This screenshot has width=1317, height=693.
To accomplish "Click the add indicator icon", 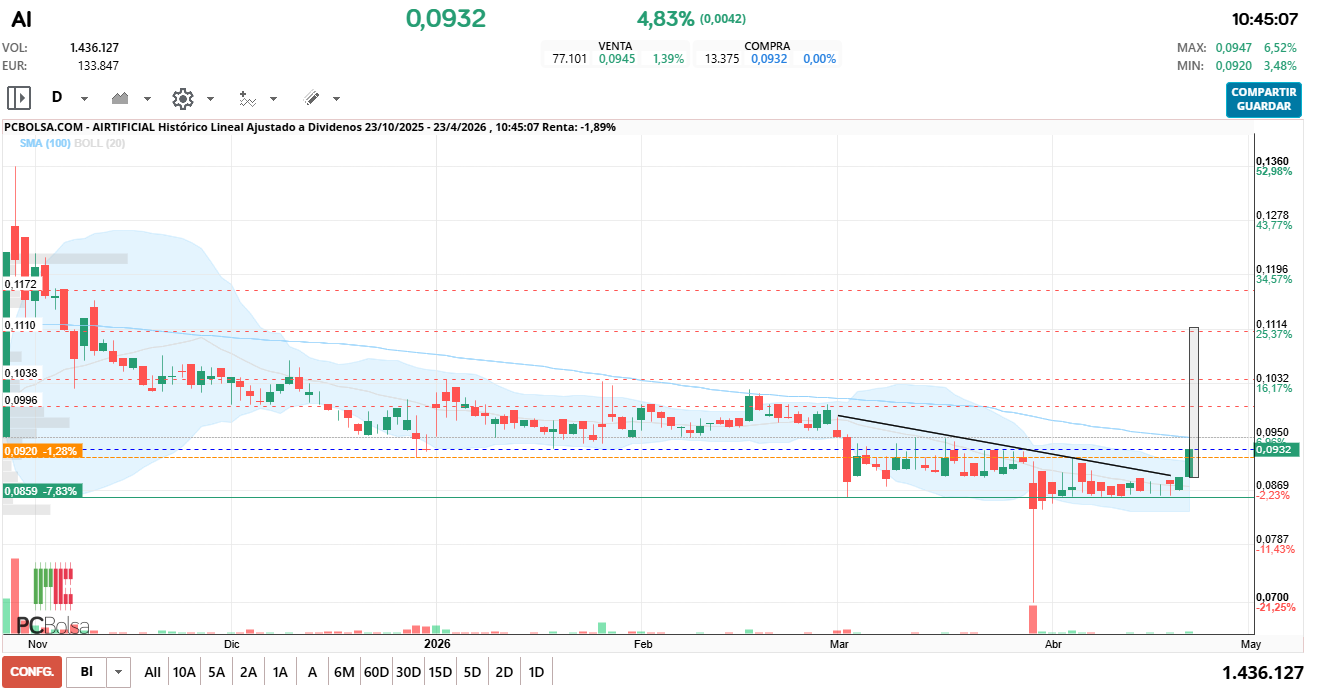I will [248, 98].
